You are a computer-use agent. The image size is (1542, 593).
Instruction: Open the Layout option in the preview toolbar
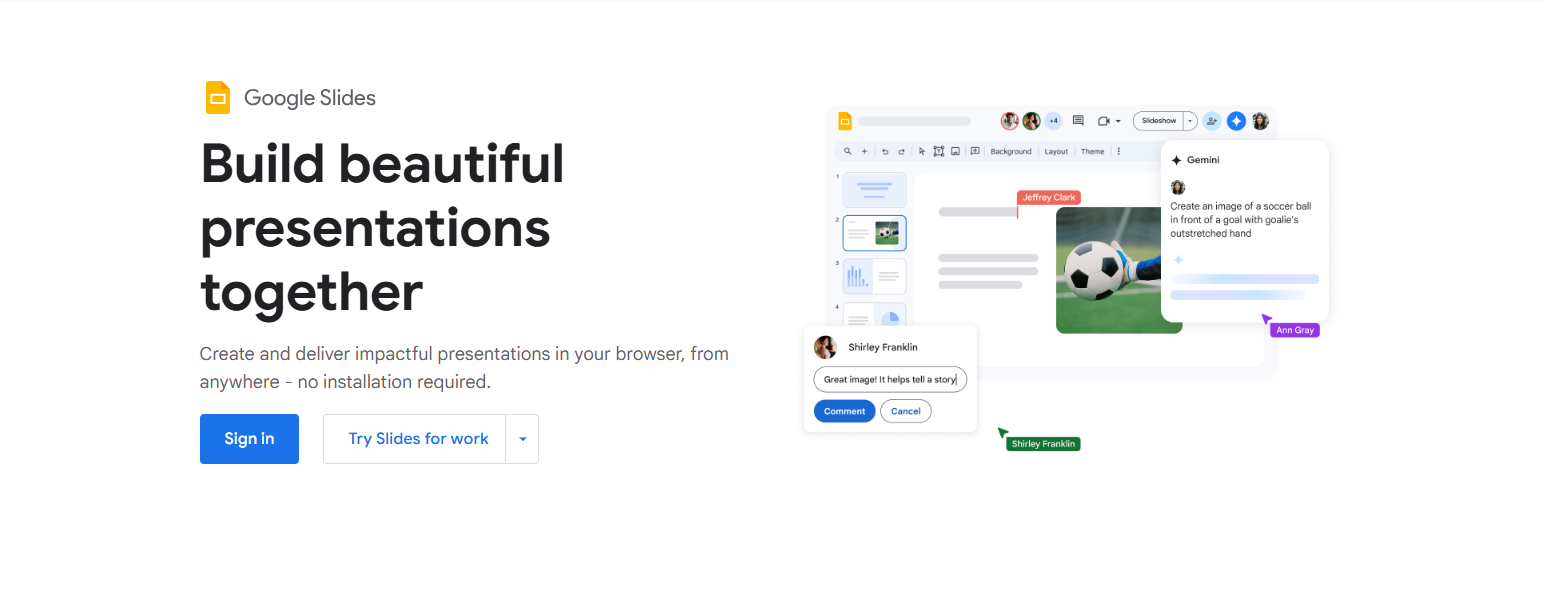1056,152
